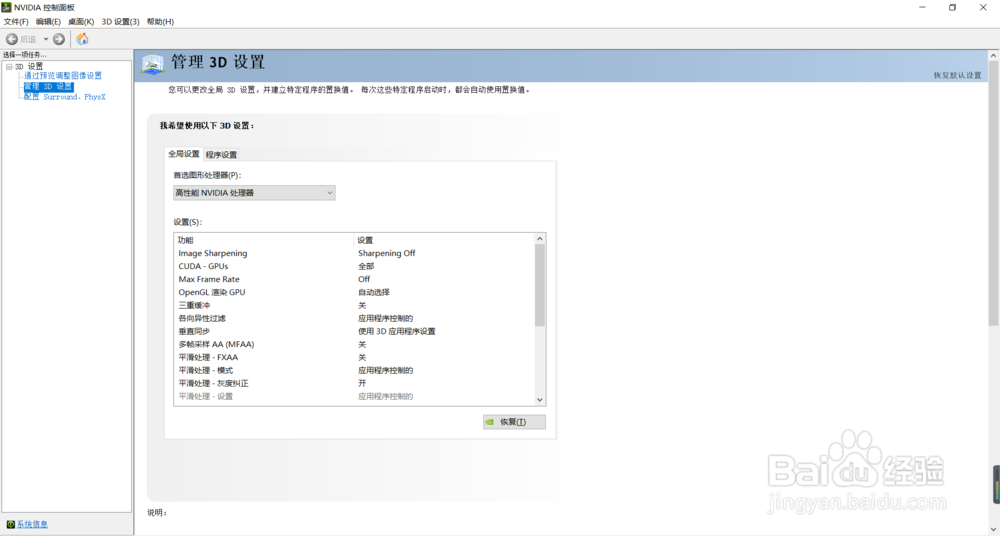Click the NVIDIA app icon in title bar
Image resolution: width=1000 pixels, height=536 pixels.
[x=6, y=8]
